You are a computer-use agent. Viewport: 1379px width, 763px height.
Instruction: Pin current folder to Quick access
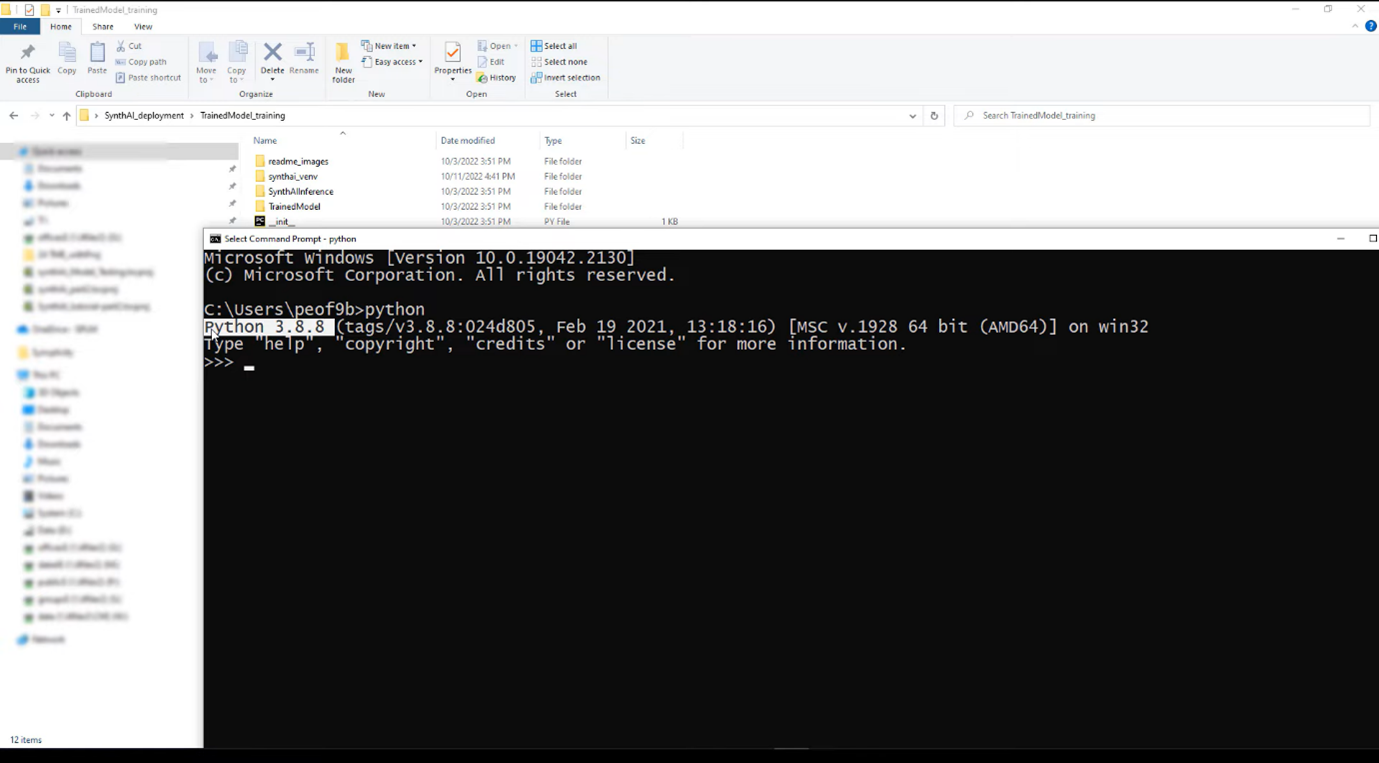(27, 62)
